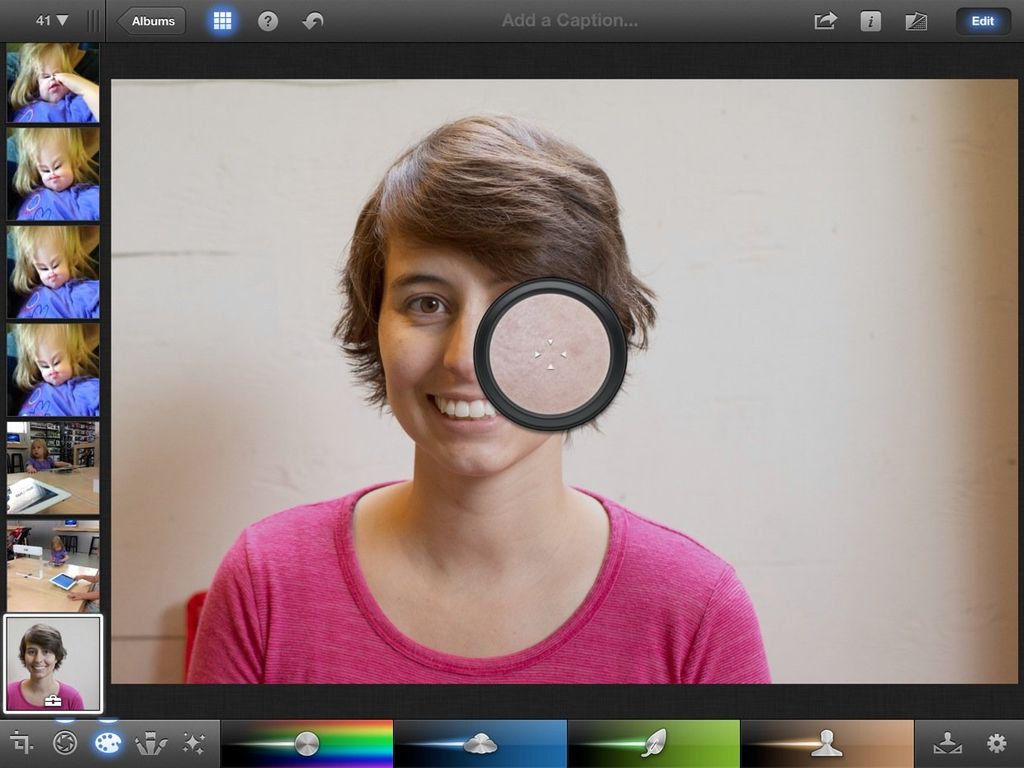Click the Edit button
The height and width of the screenshot is (768, 1024).
tap(981, 20)
